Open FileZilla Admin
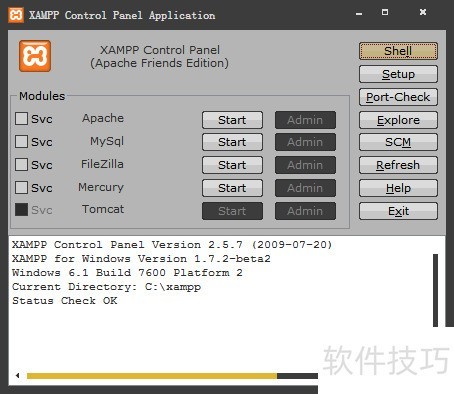Image resolution: width=454 pixels, height=394 pixels. pos(305,165)
